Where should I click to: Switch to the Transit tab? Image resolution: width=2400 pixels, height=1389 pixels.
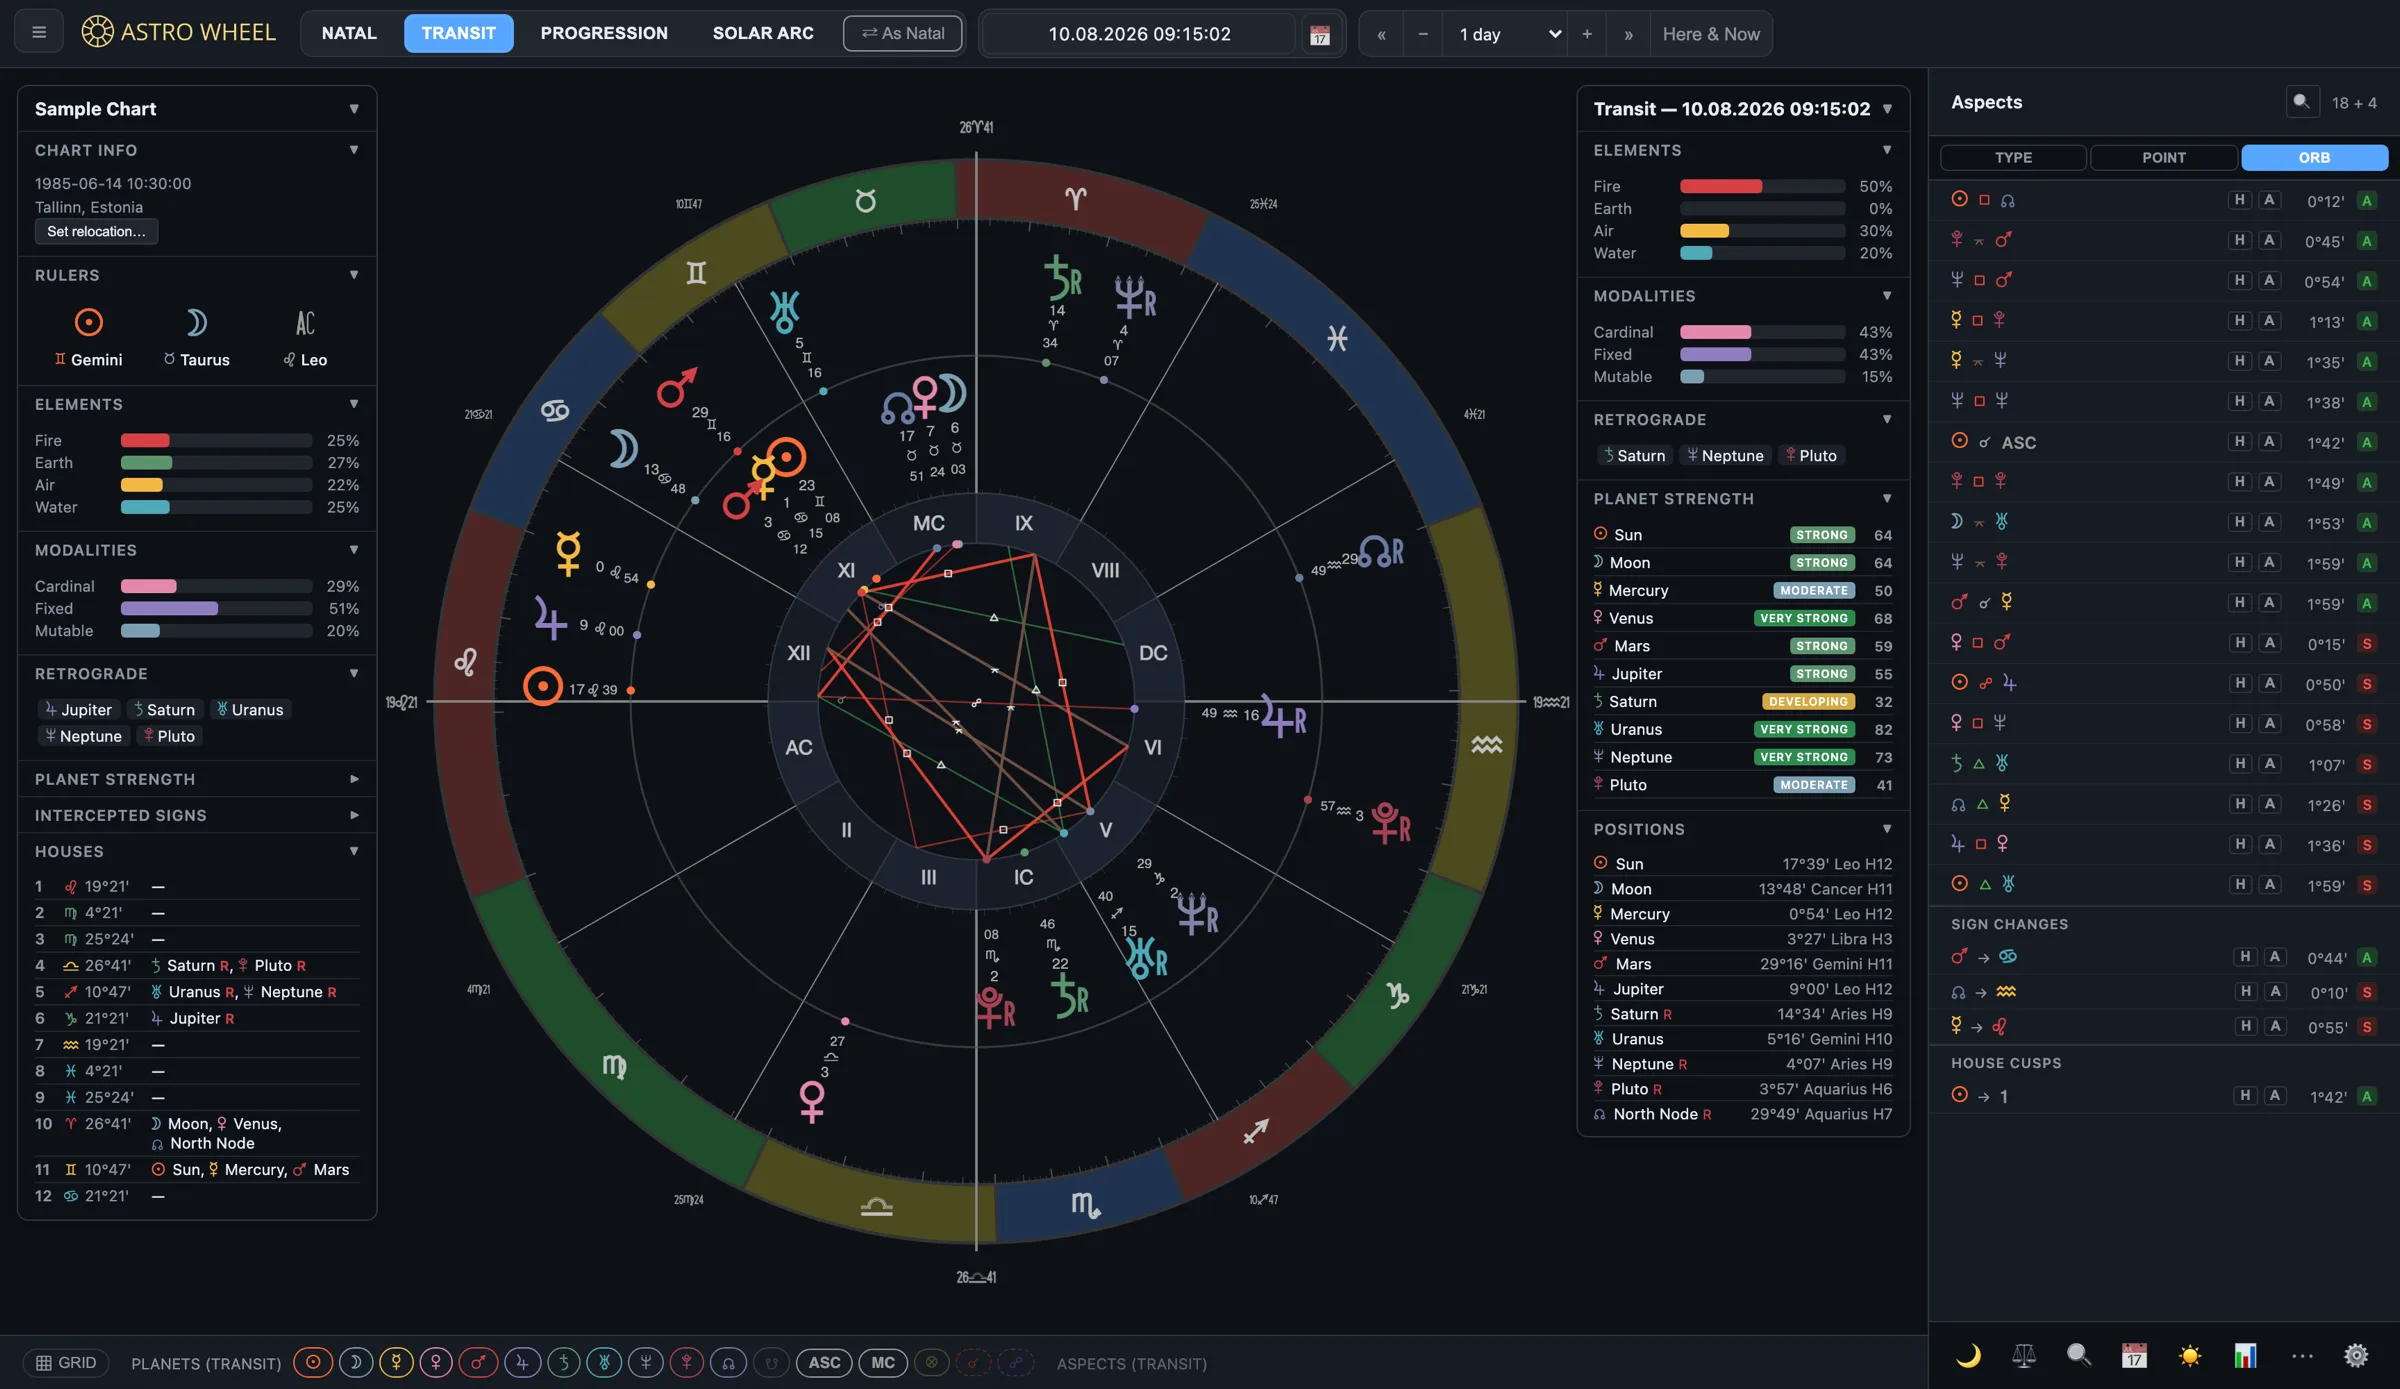point(458,33)
